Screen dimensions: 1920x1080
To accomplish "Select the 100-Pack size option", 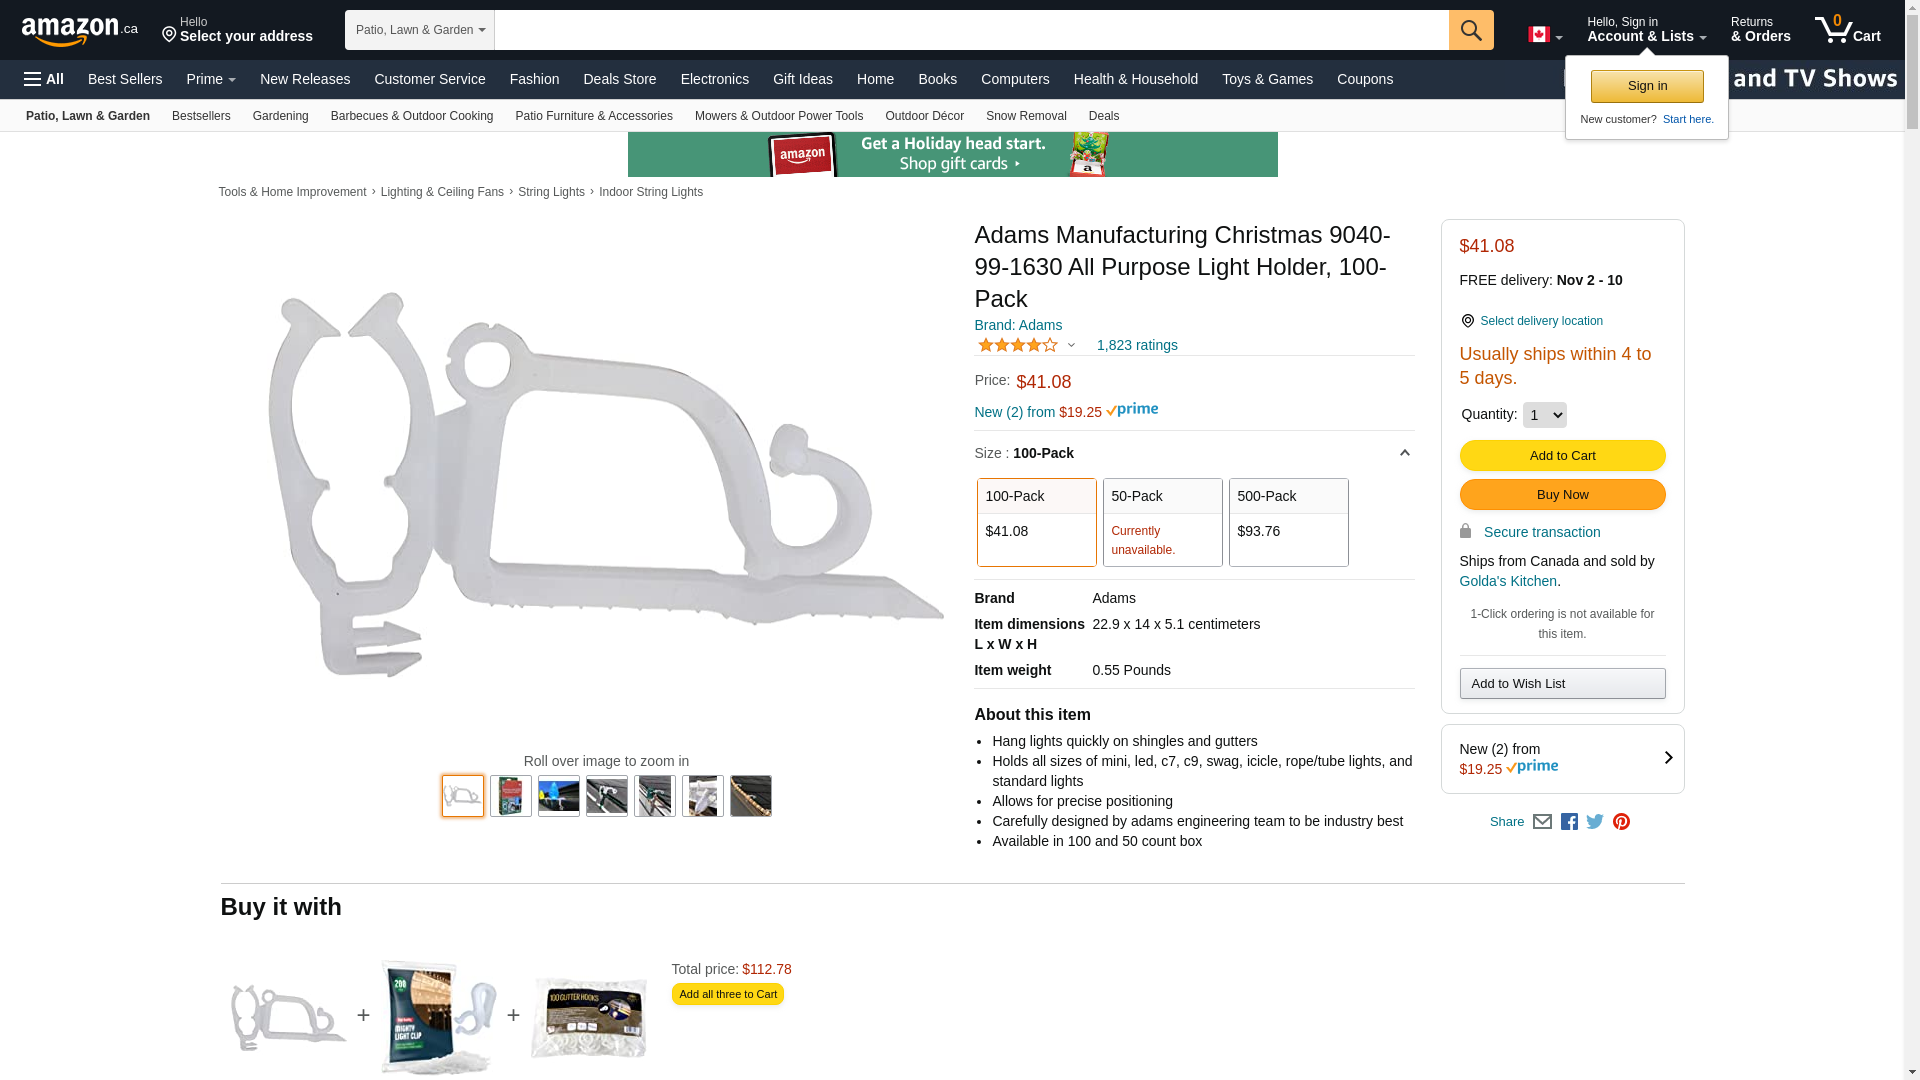I will tap(1036, 522).
